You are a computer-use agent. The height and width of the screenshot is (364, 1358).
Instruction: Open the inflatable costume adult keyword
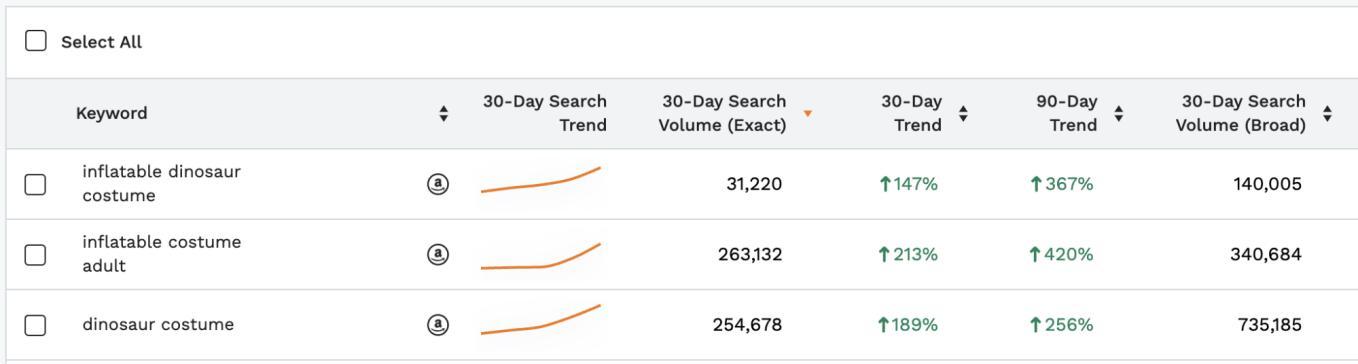click(161, 254)
